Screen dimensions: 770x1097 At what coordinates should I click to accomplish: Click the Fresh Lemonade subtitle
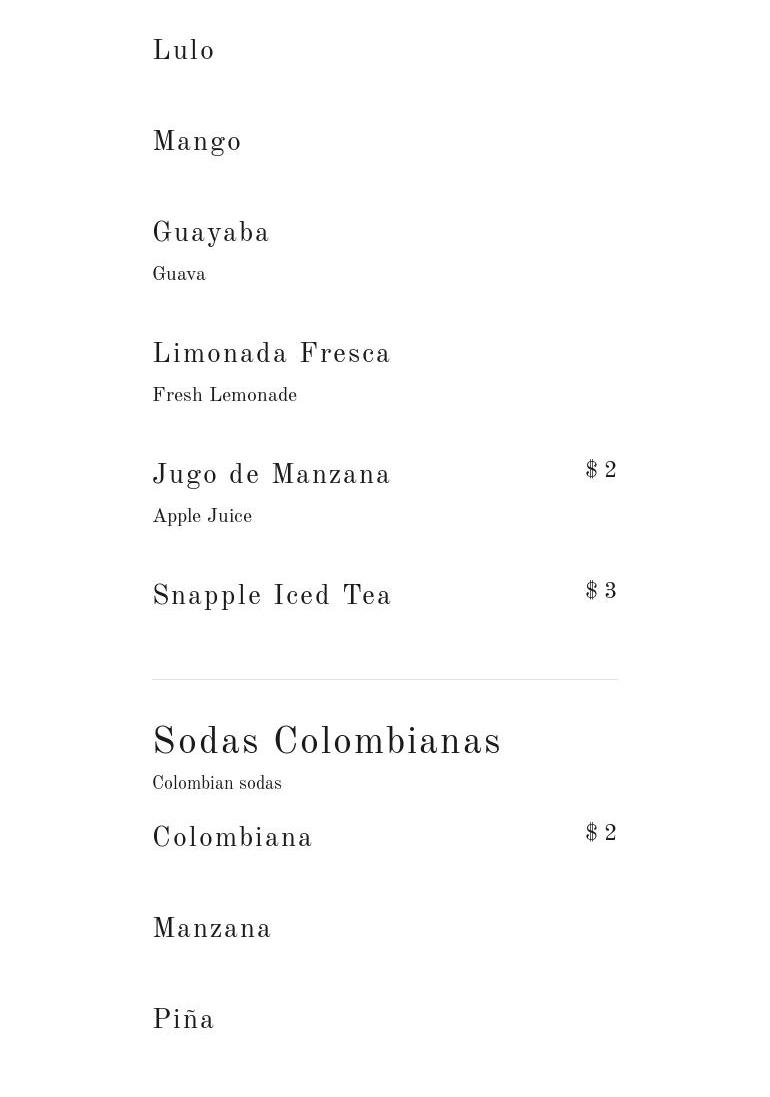pos(224,396)
